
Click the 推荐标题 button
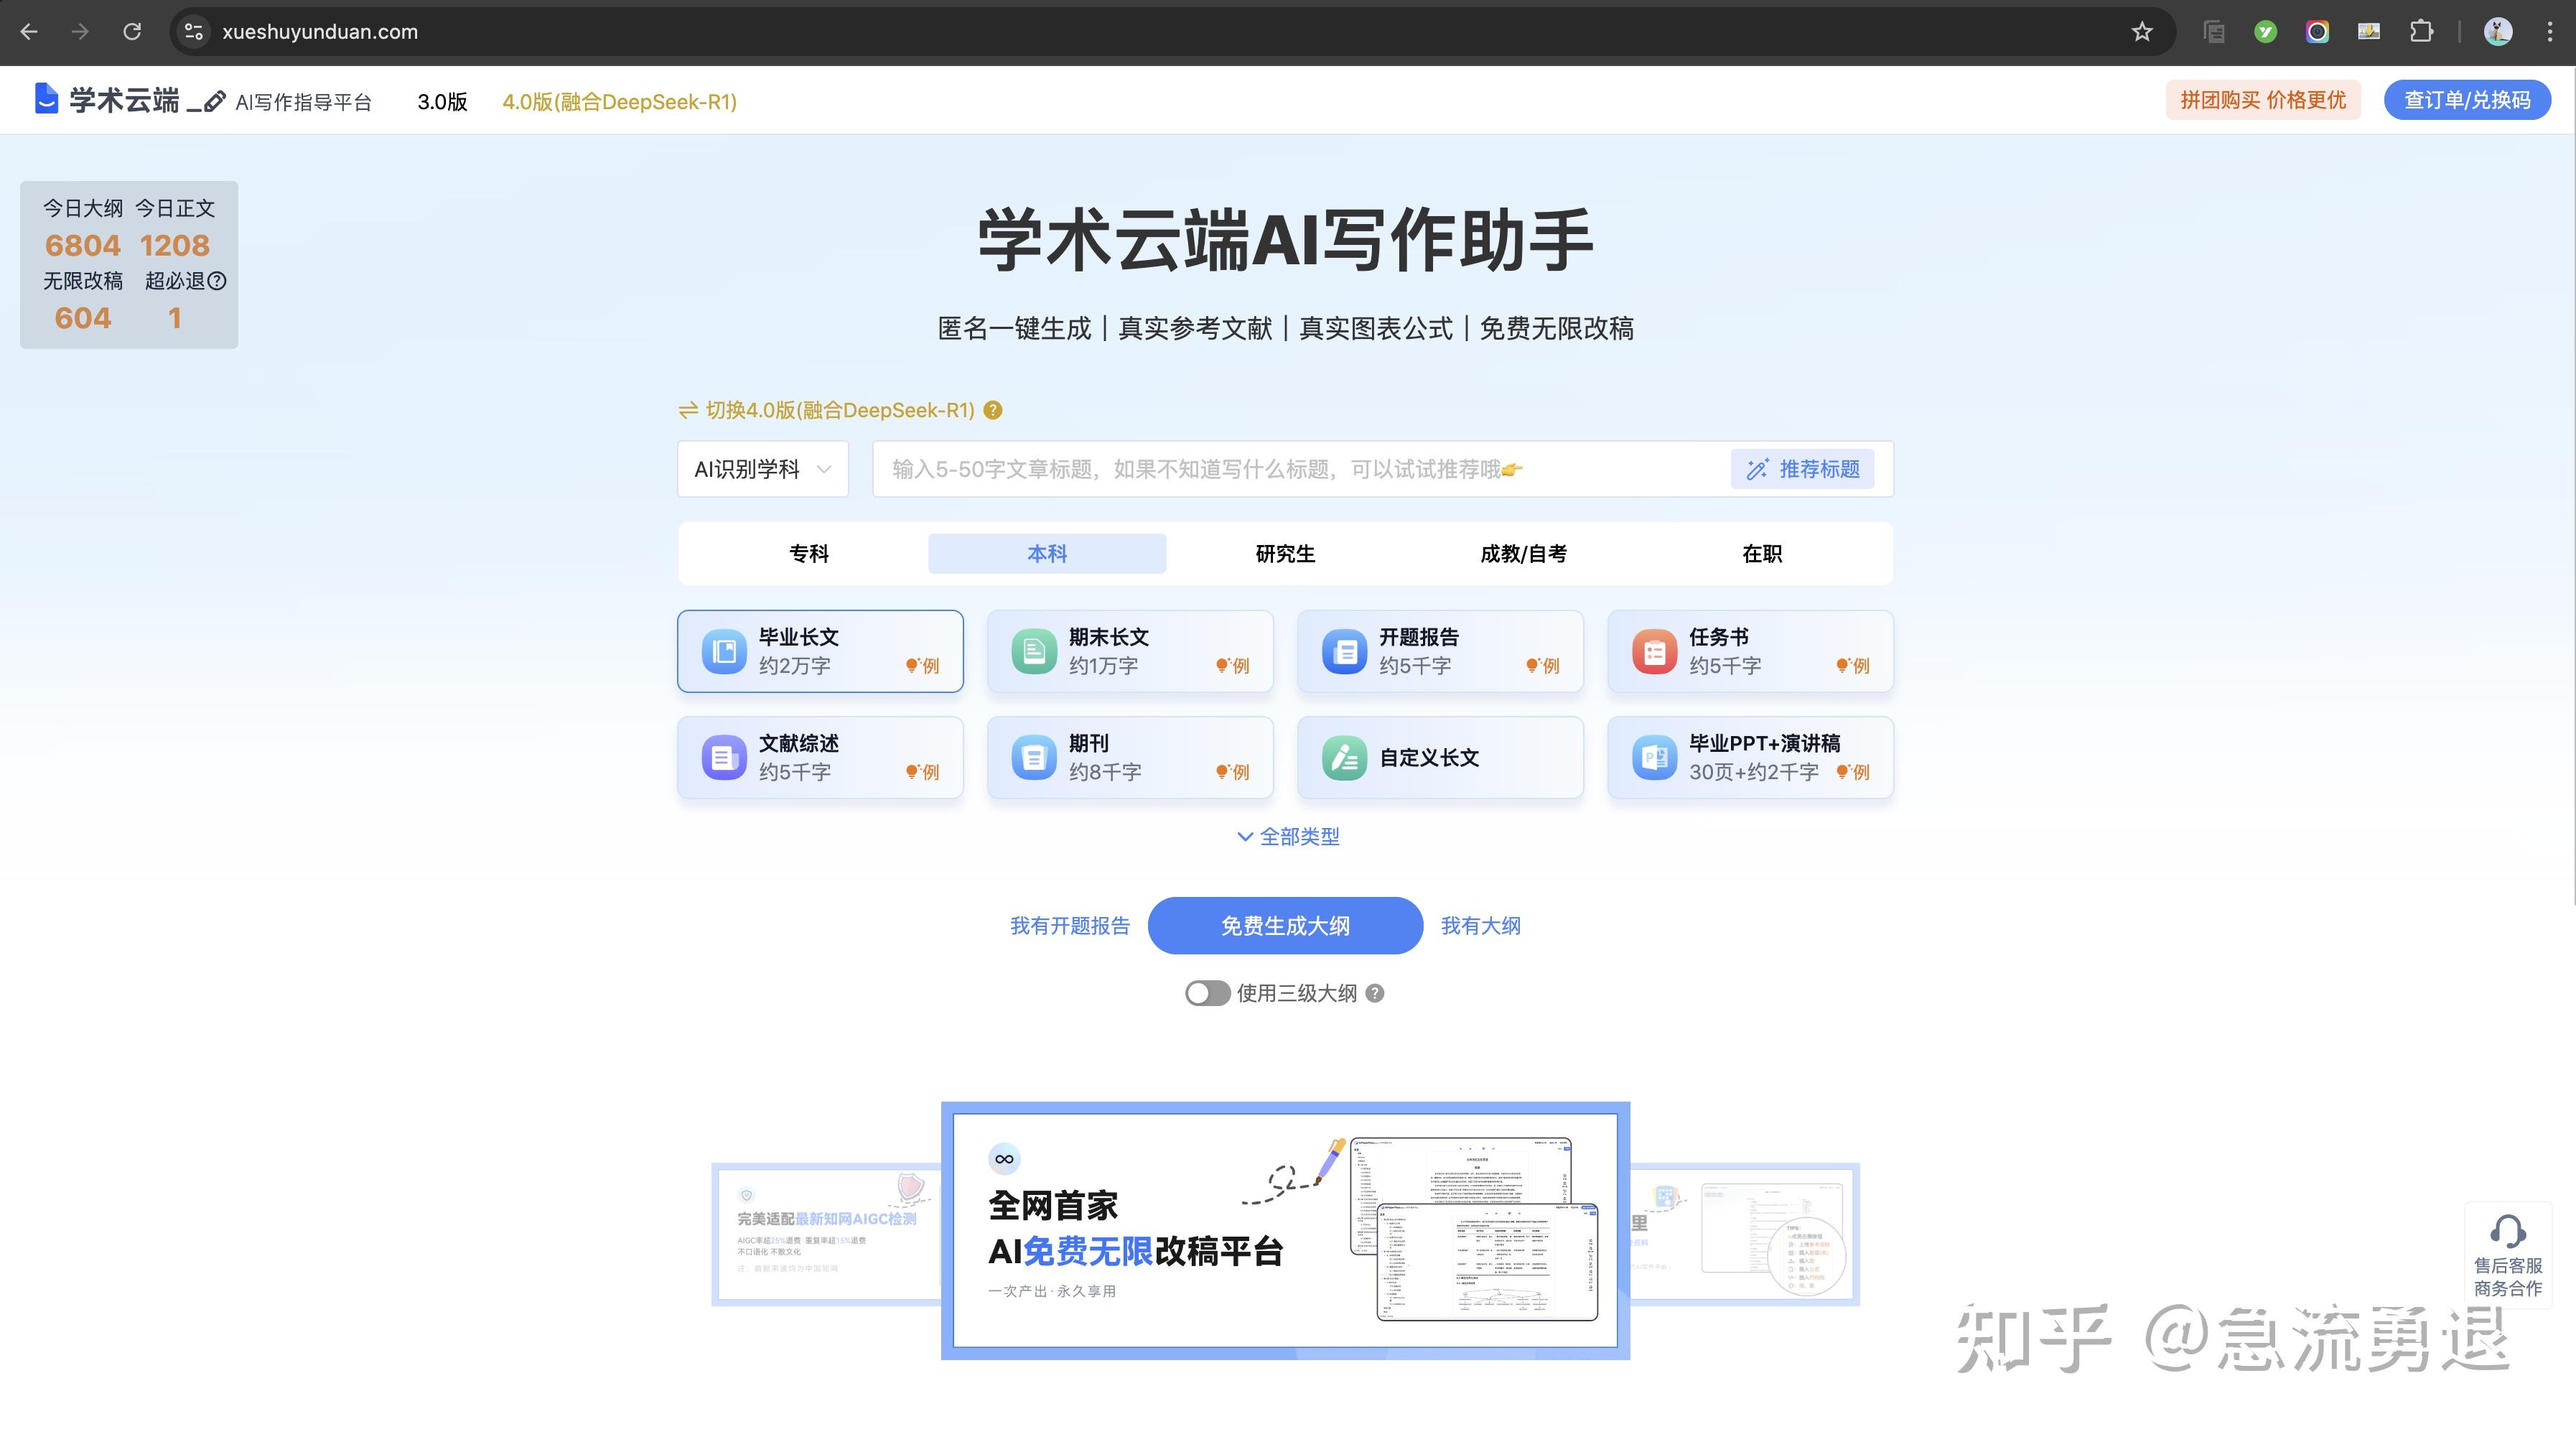pyautogui.click(x=1802, y=469)
